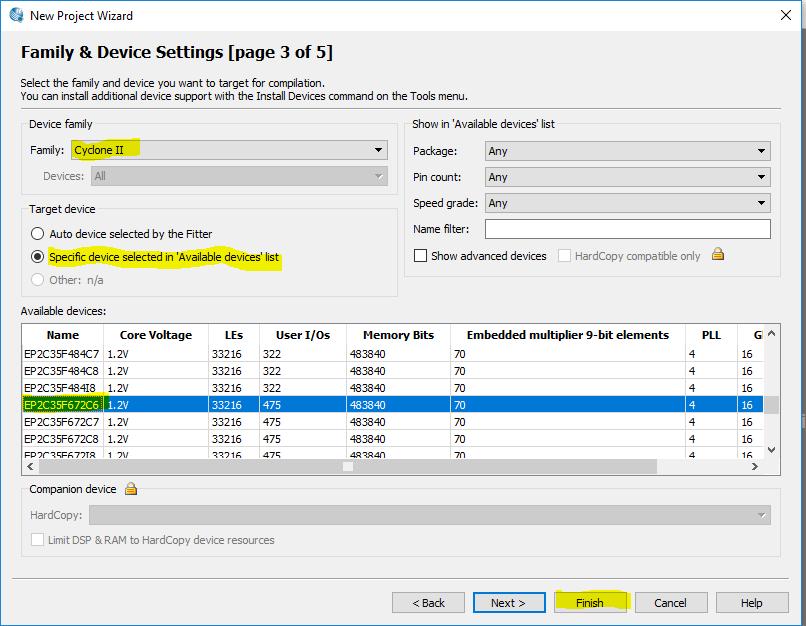Click the device list vertical scrollbar thumb

click(771, 405)
